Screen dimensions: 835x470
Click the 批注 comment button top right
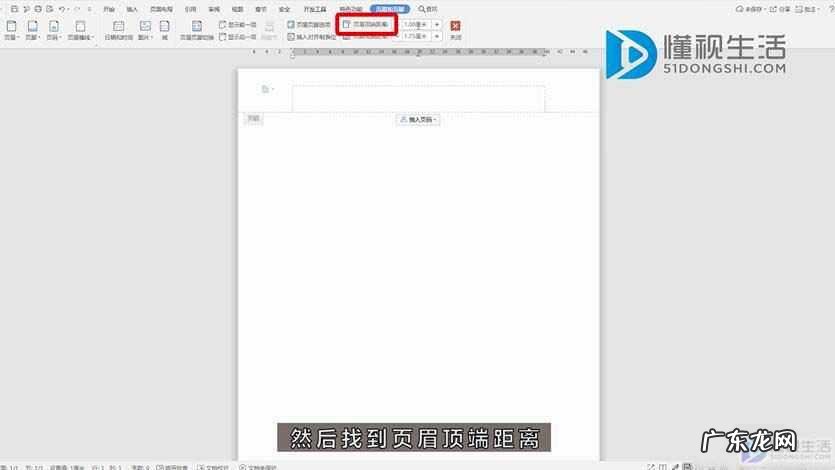[806, 9]
